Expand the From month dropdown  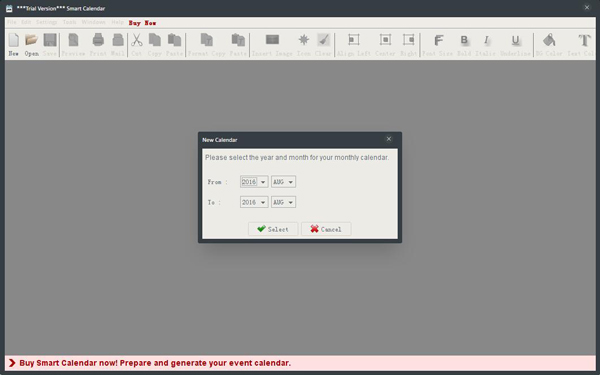(x=291, y=182)
